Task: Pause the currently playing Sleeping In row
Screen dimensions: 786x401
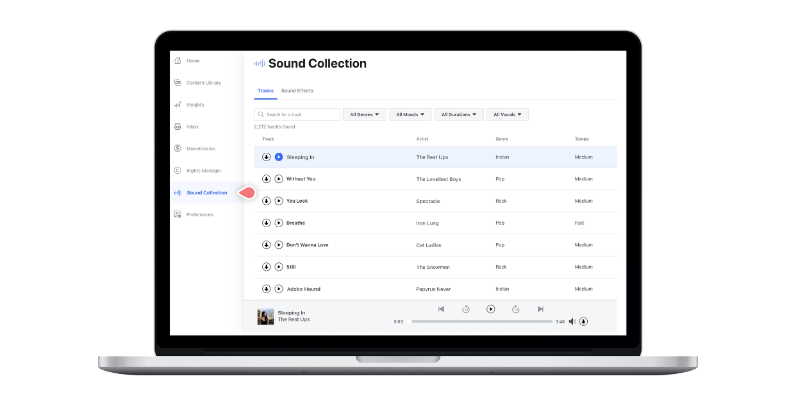Action: (279, 157)
